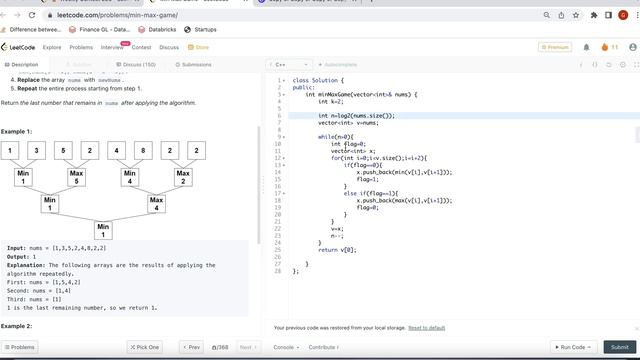Switch to the Description tab
Screen dimensions: 640x360
21,64
